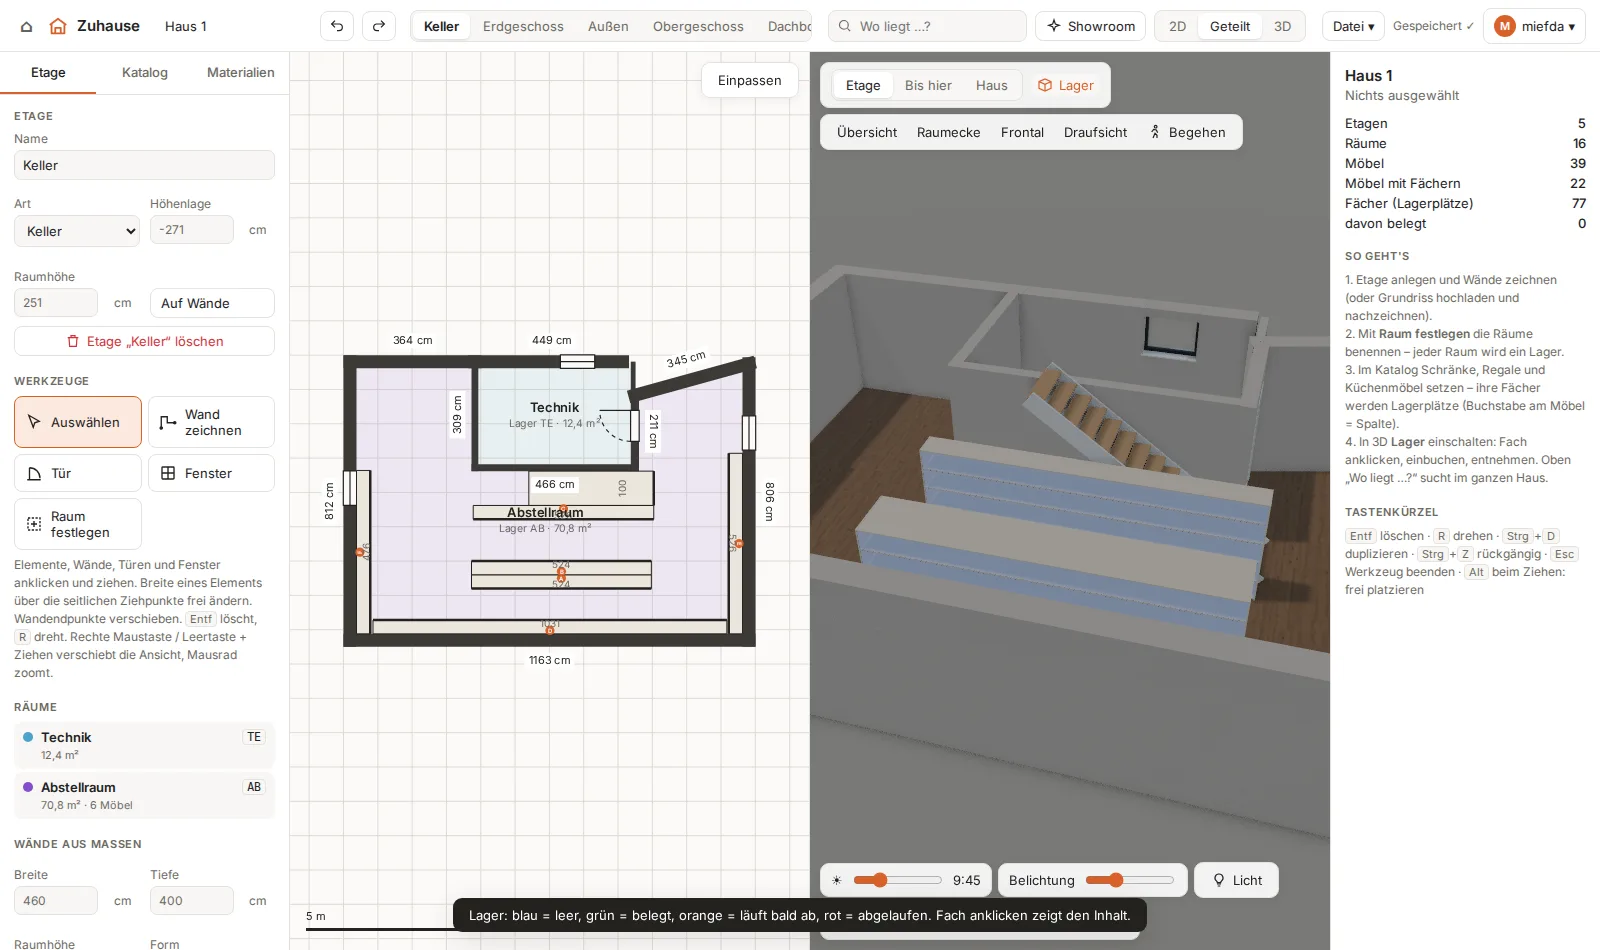Choose the Tür tool
The image size is (1600, 950).
point(78,473)
